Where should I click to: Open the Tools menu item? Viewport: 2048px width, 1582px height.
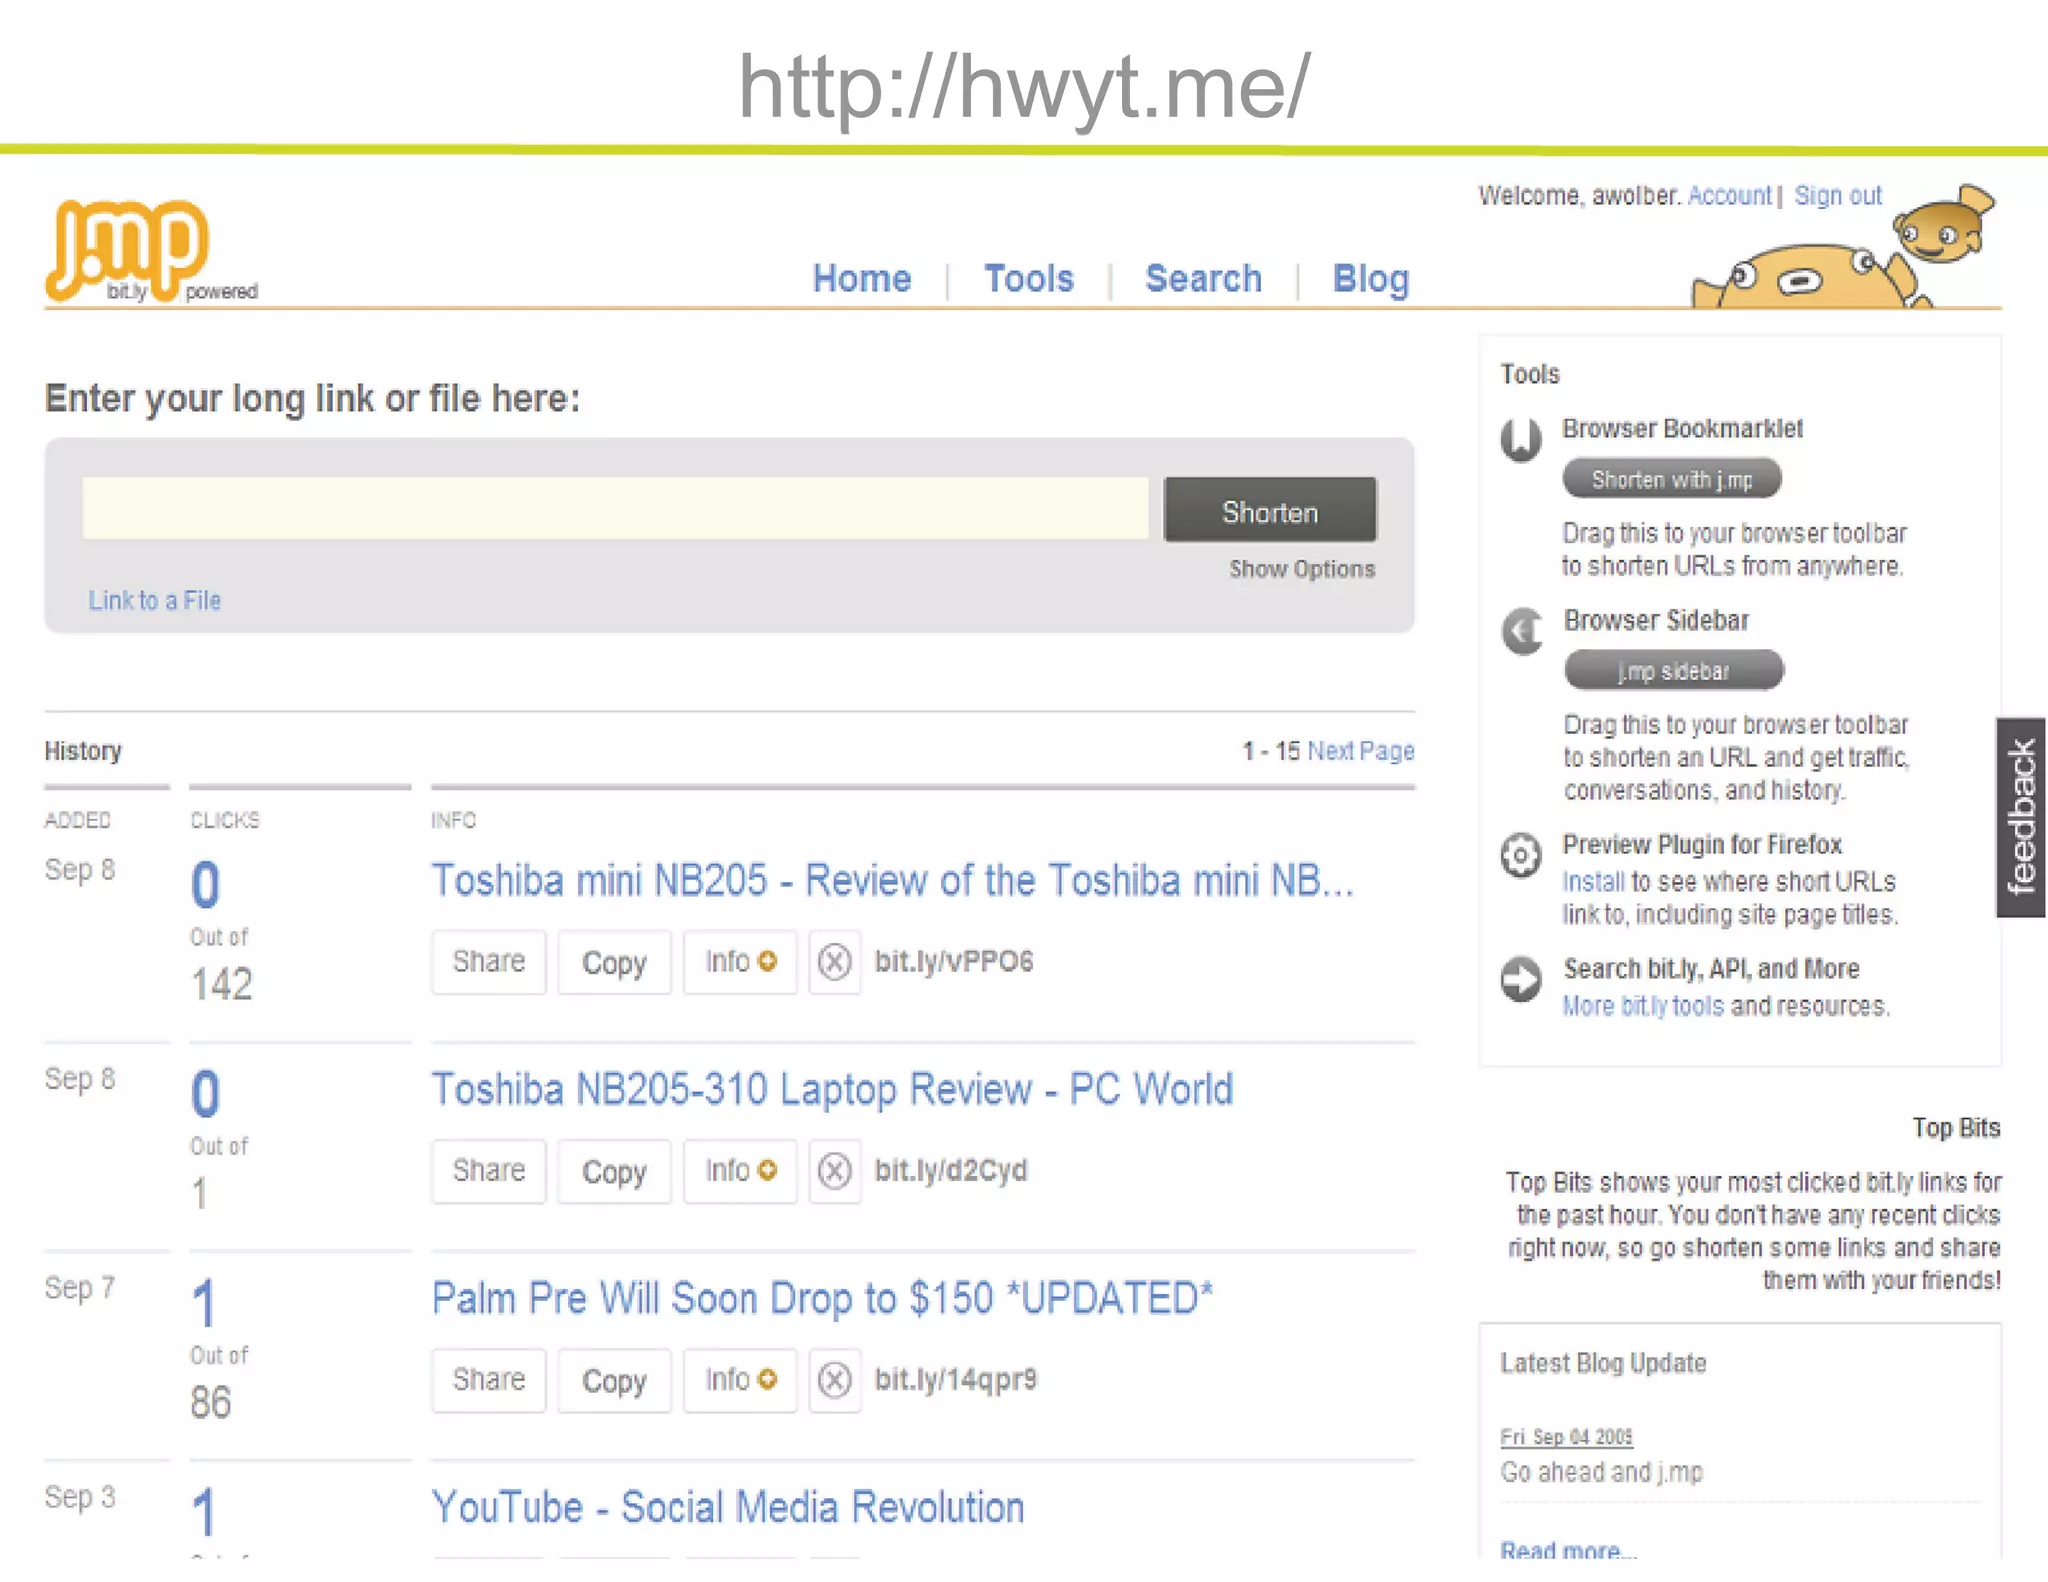click(x=1028, y=278)
